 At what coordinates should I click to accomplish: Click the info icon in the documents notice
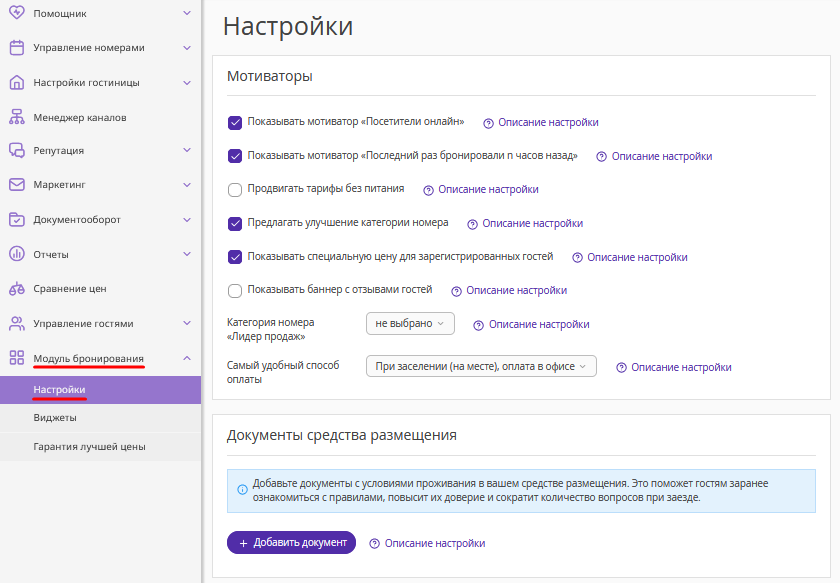point(242,490)
